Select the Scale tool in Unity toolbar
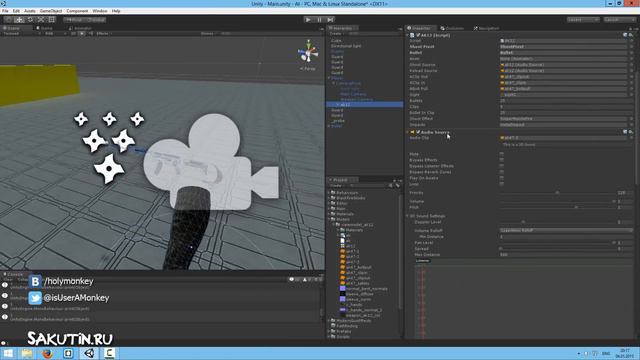 41,20
